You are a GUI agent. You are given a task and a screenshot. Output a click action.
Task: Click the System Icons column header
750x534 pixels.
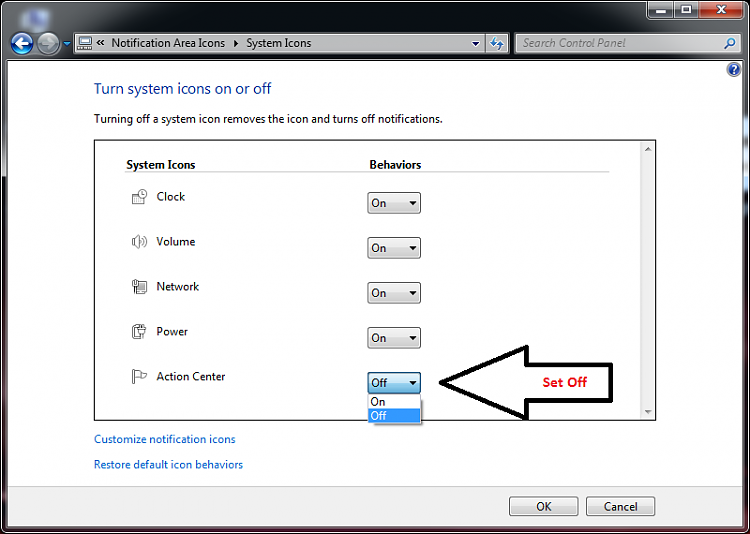pyautogui.click(x=161, y=165)
